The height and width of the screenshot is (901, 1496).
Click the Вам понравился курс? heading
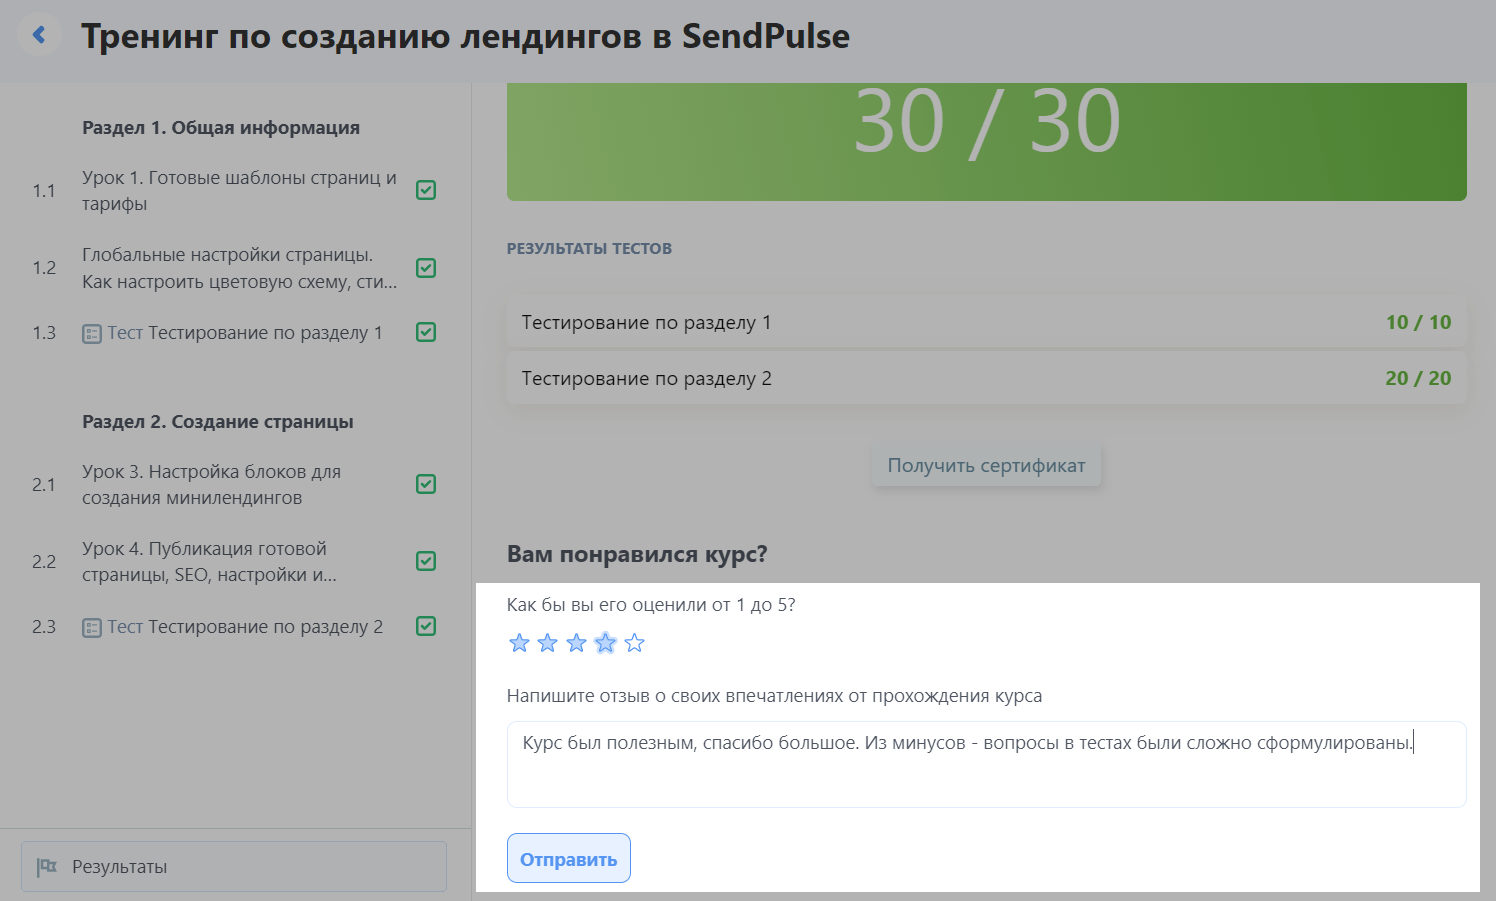[x=637, y=554]
